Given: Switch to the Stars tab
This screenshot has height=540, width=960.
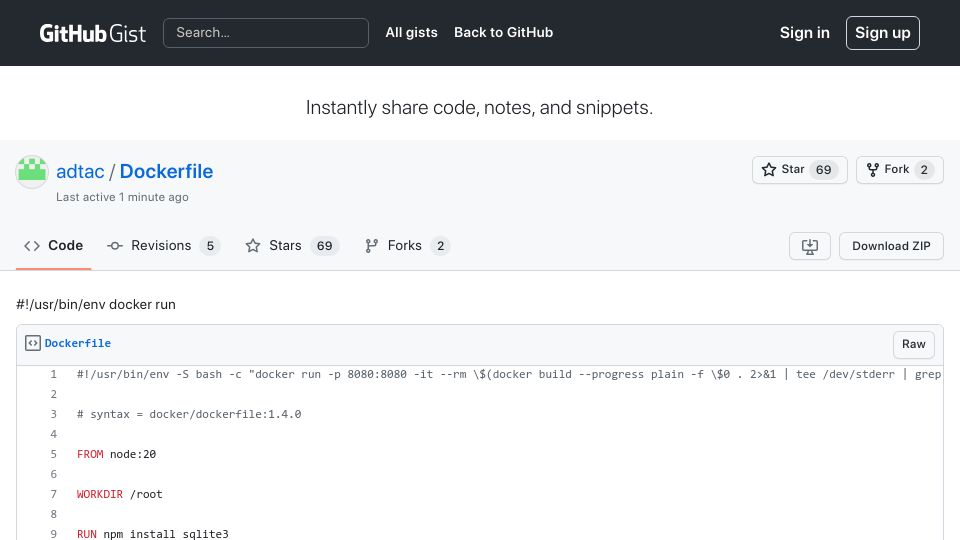Looking at the screenshot, I should [x=291, y=246].
